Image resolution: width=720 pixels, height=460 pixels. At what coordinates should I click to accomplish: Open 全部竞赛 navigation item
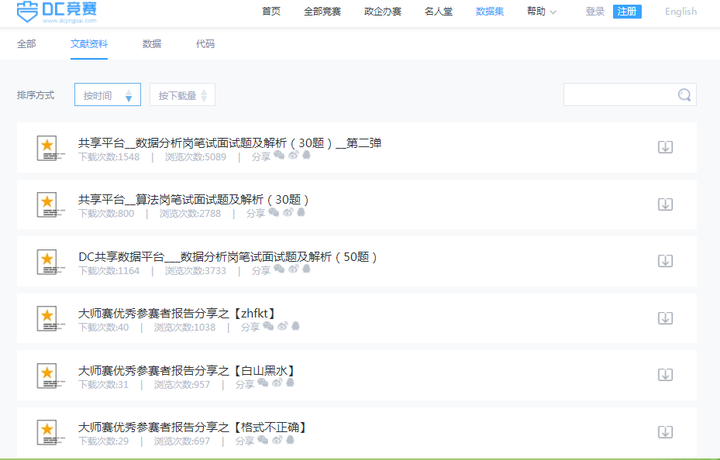coord(322,11)
